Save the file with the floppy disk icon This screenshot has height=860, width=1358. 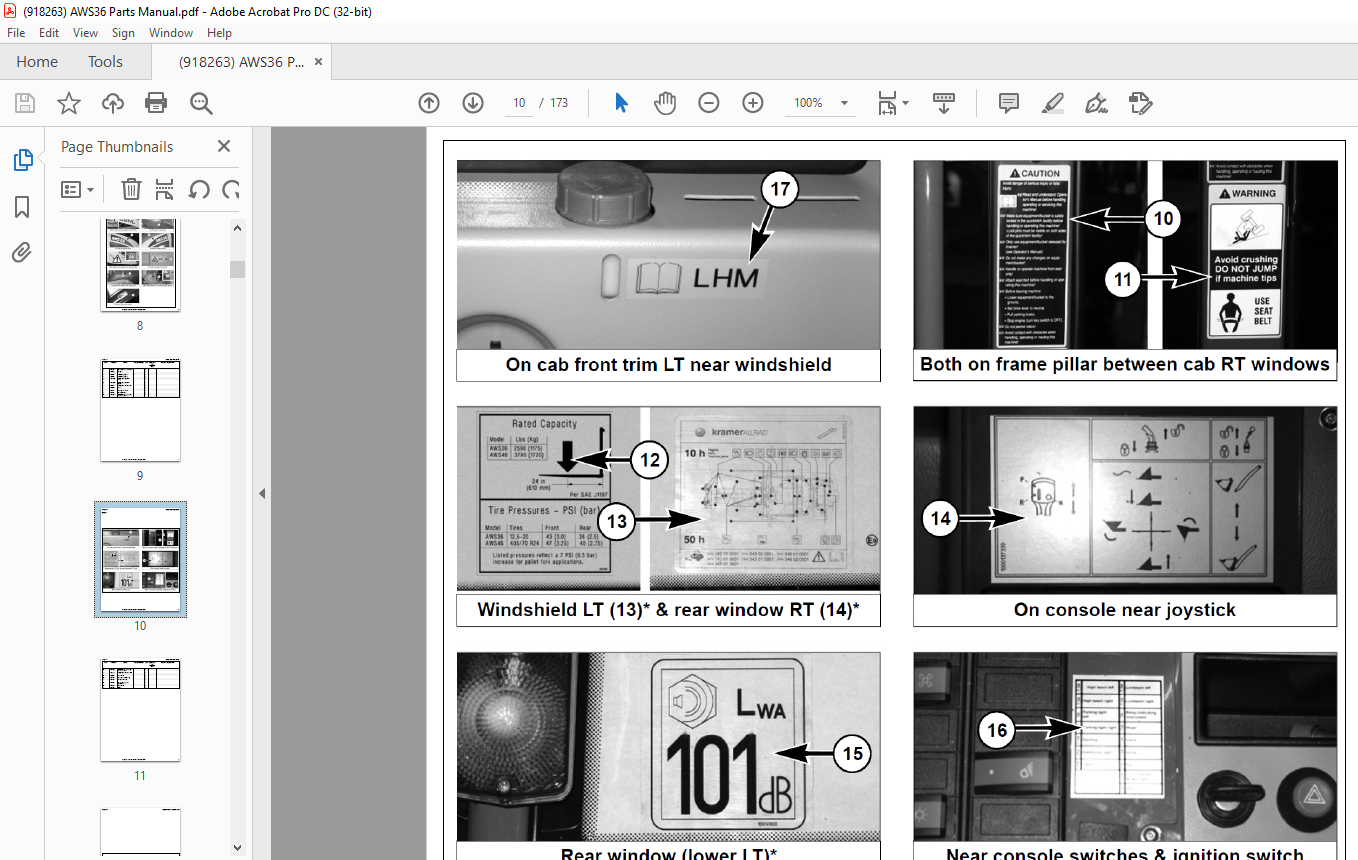click(x=25, y=103)
